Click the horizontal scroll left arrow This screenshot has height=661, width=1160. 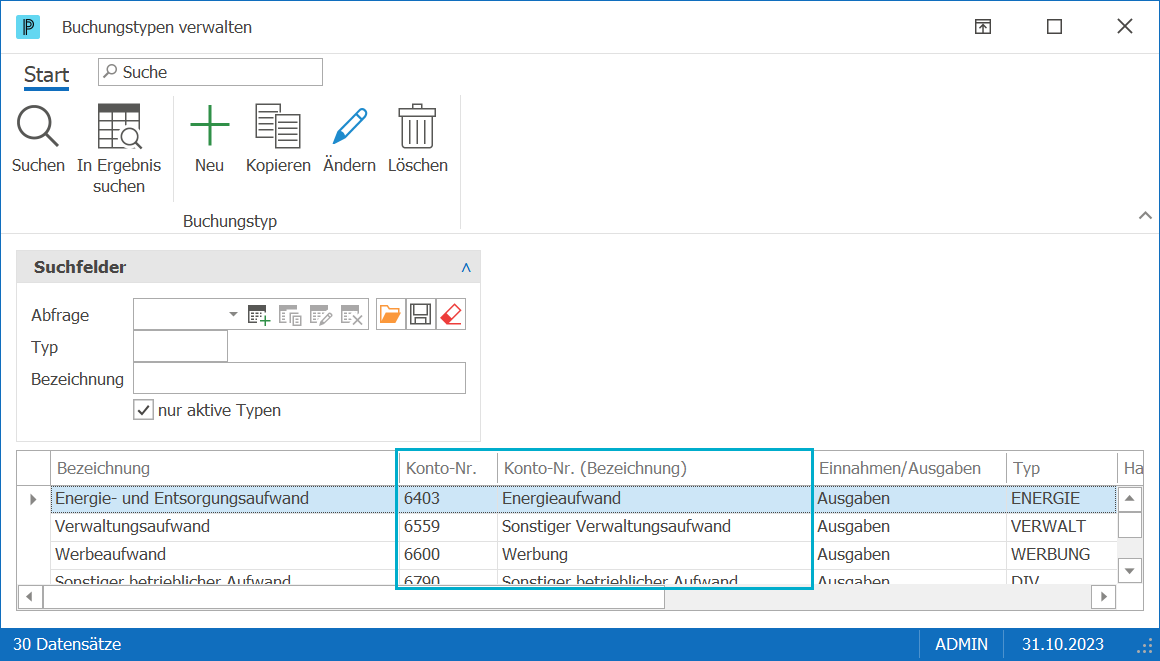tap(30, 597)
